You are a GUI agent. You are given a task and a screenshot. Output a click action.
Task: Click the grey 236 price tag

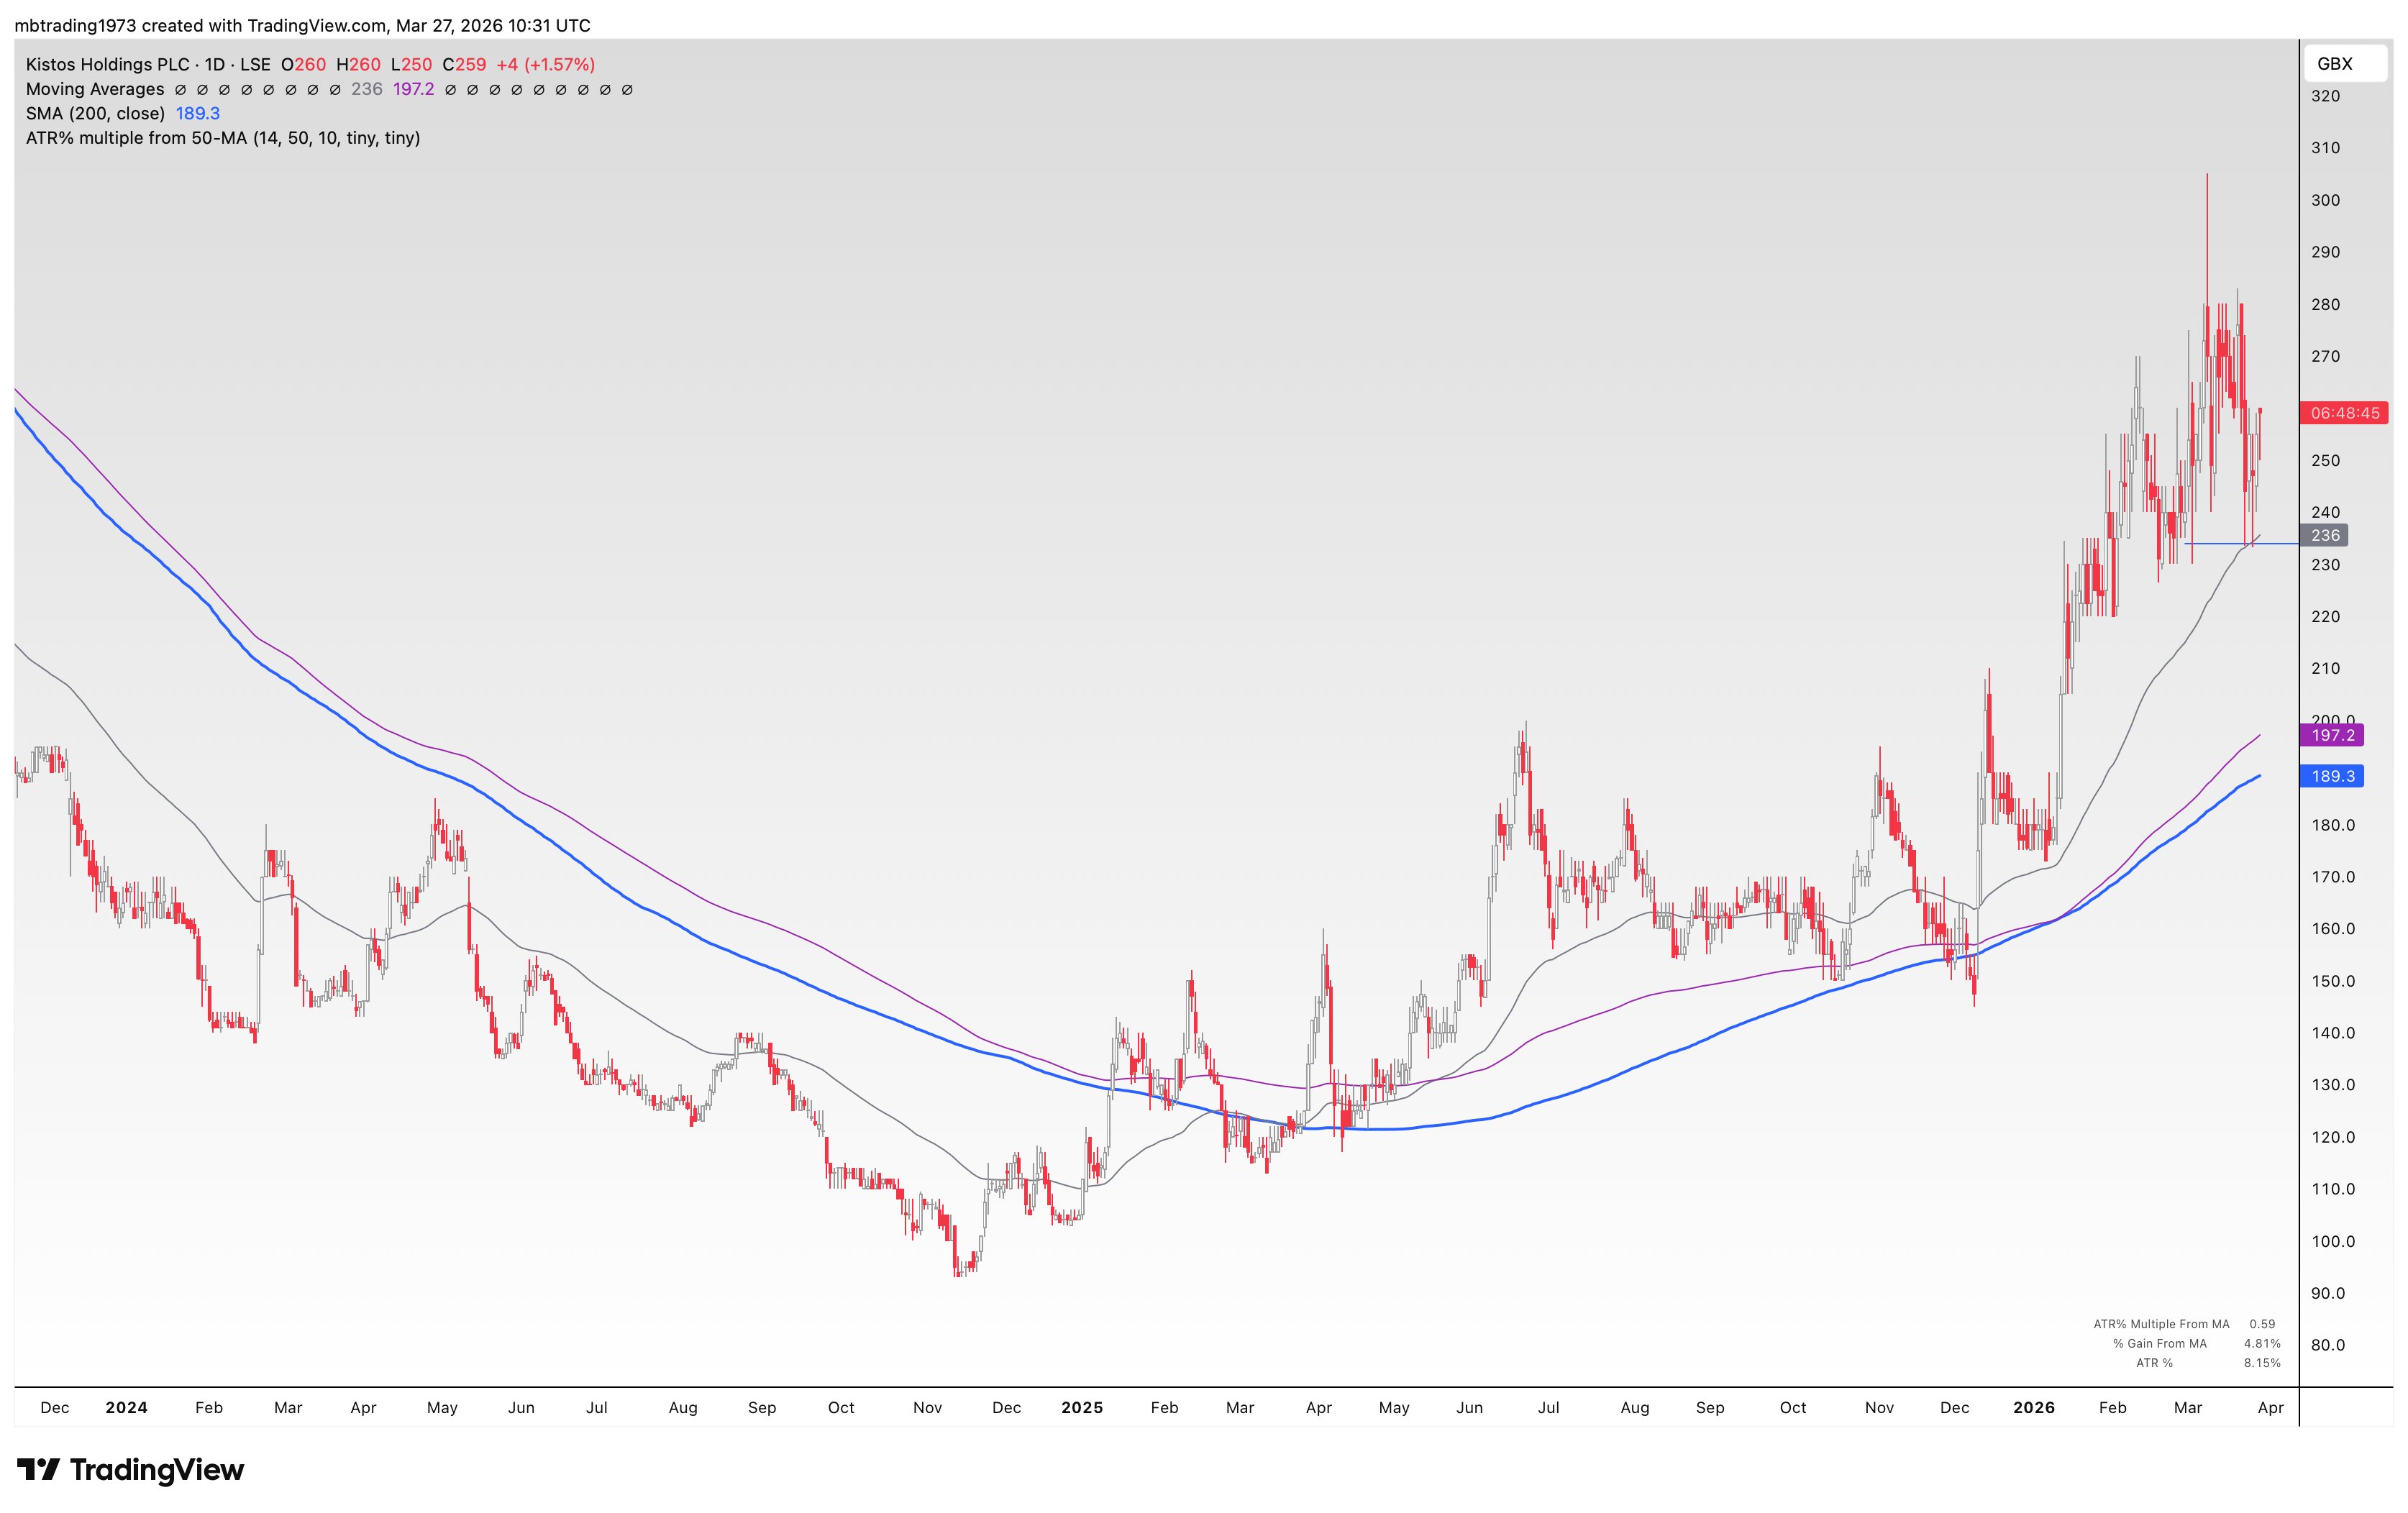2325,535
